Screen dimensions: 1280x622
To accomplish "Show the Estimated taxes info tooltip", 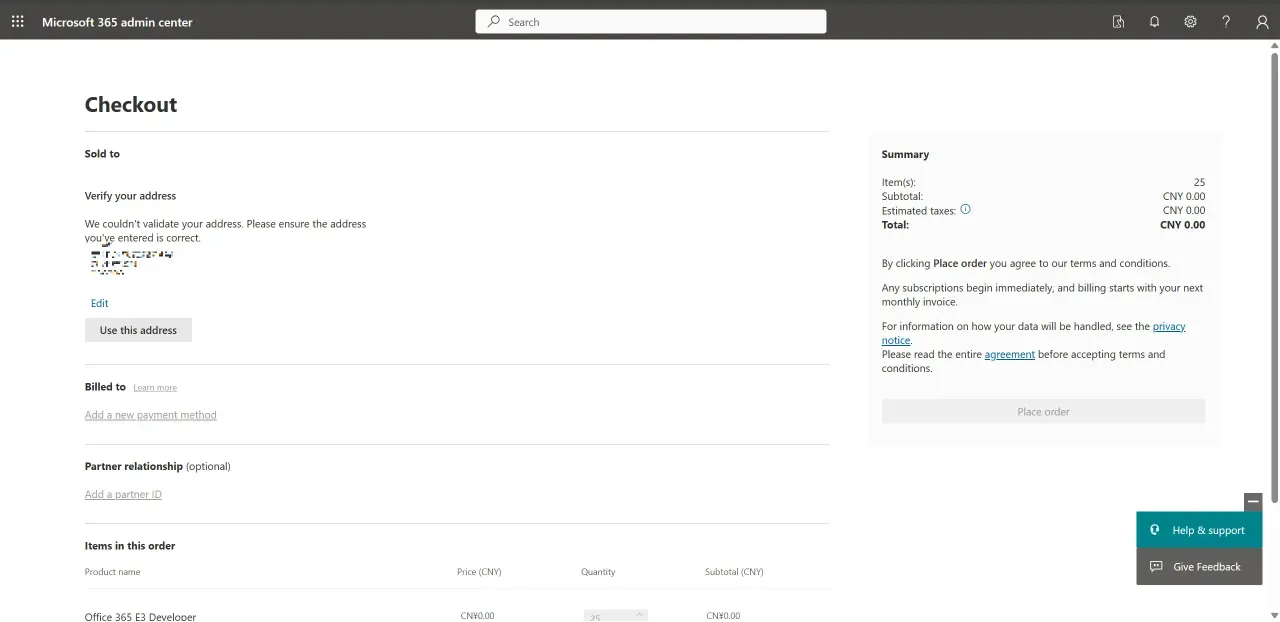I will [x=965, y=210].
